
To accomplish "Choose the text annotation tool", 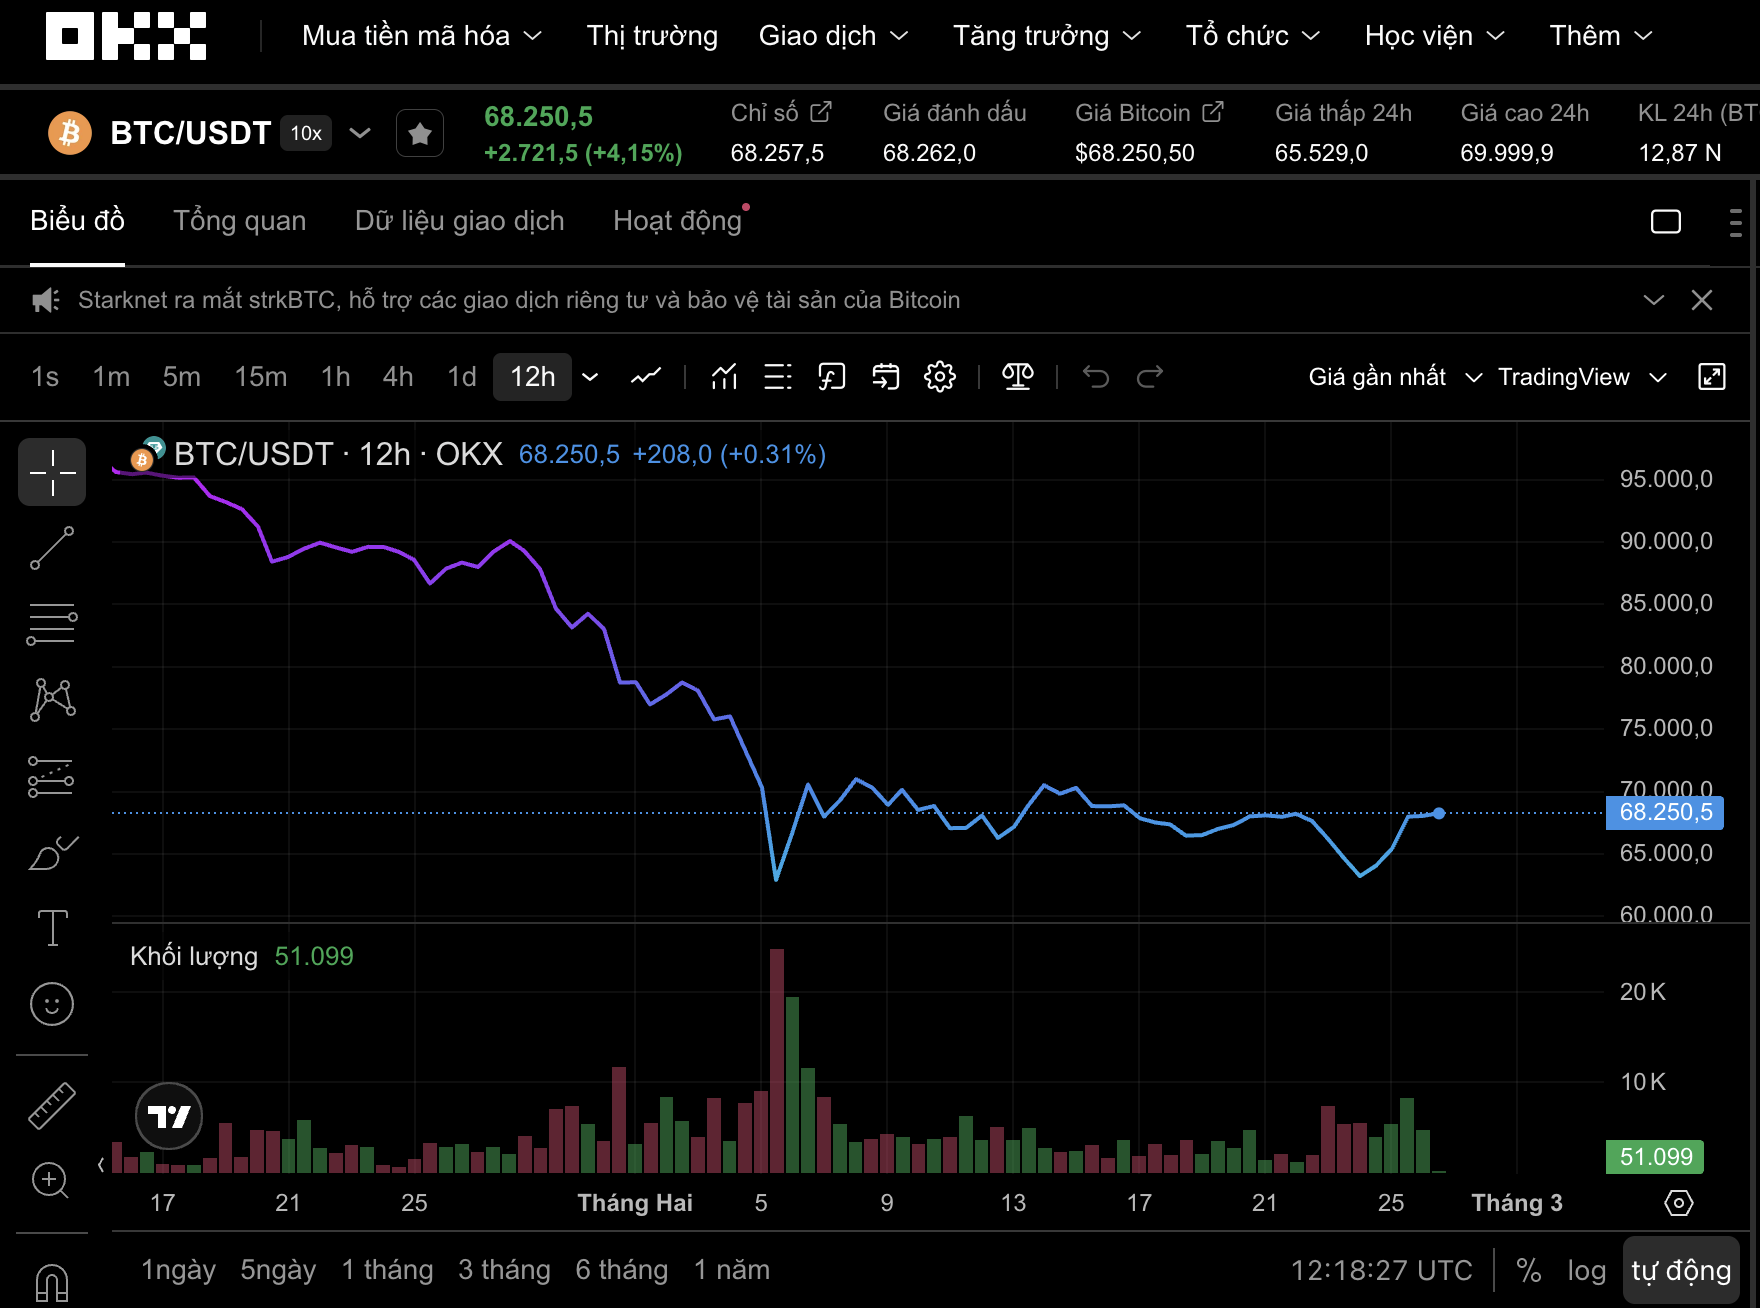I will coord(52,928).
